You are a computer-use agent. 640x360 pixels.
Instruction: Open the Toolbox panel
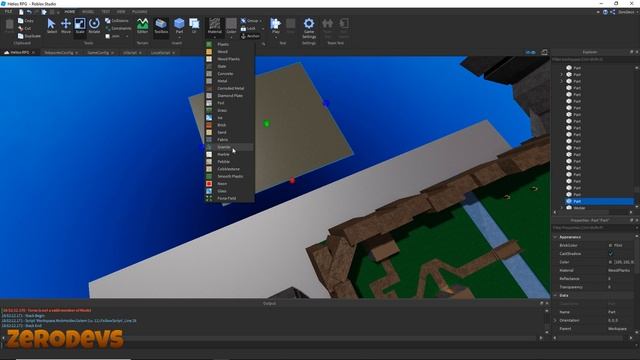point(161,26)
